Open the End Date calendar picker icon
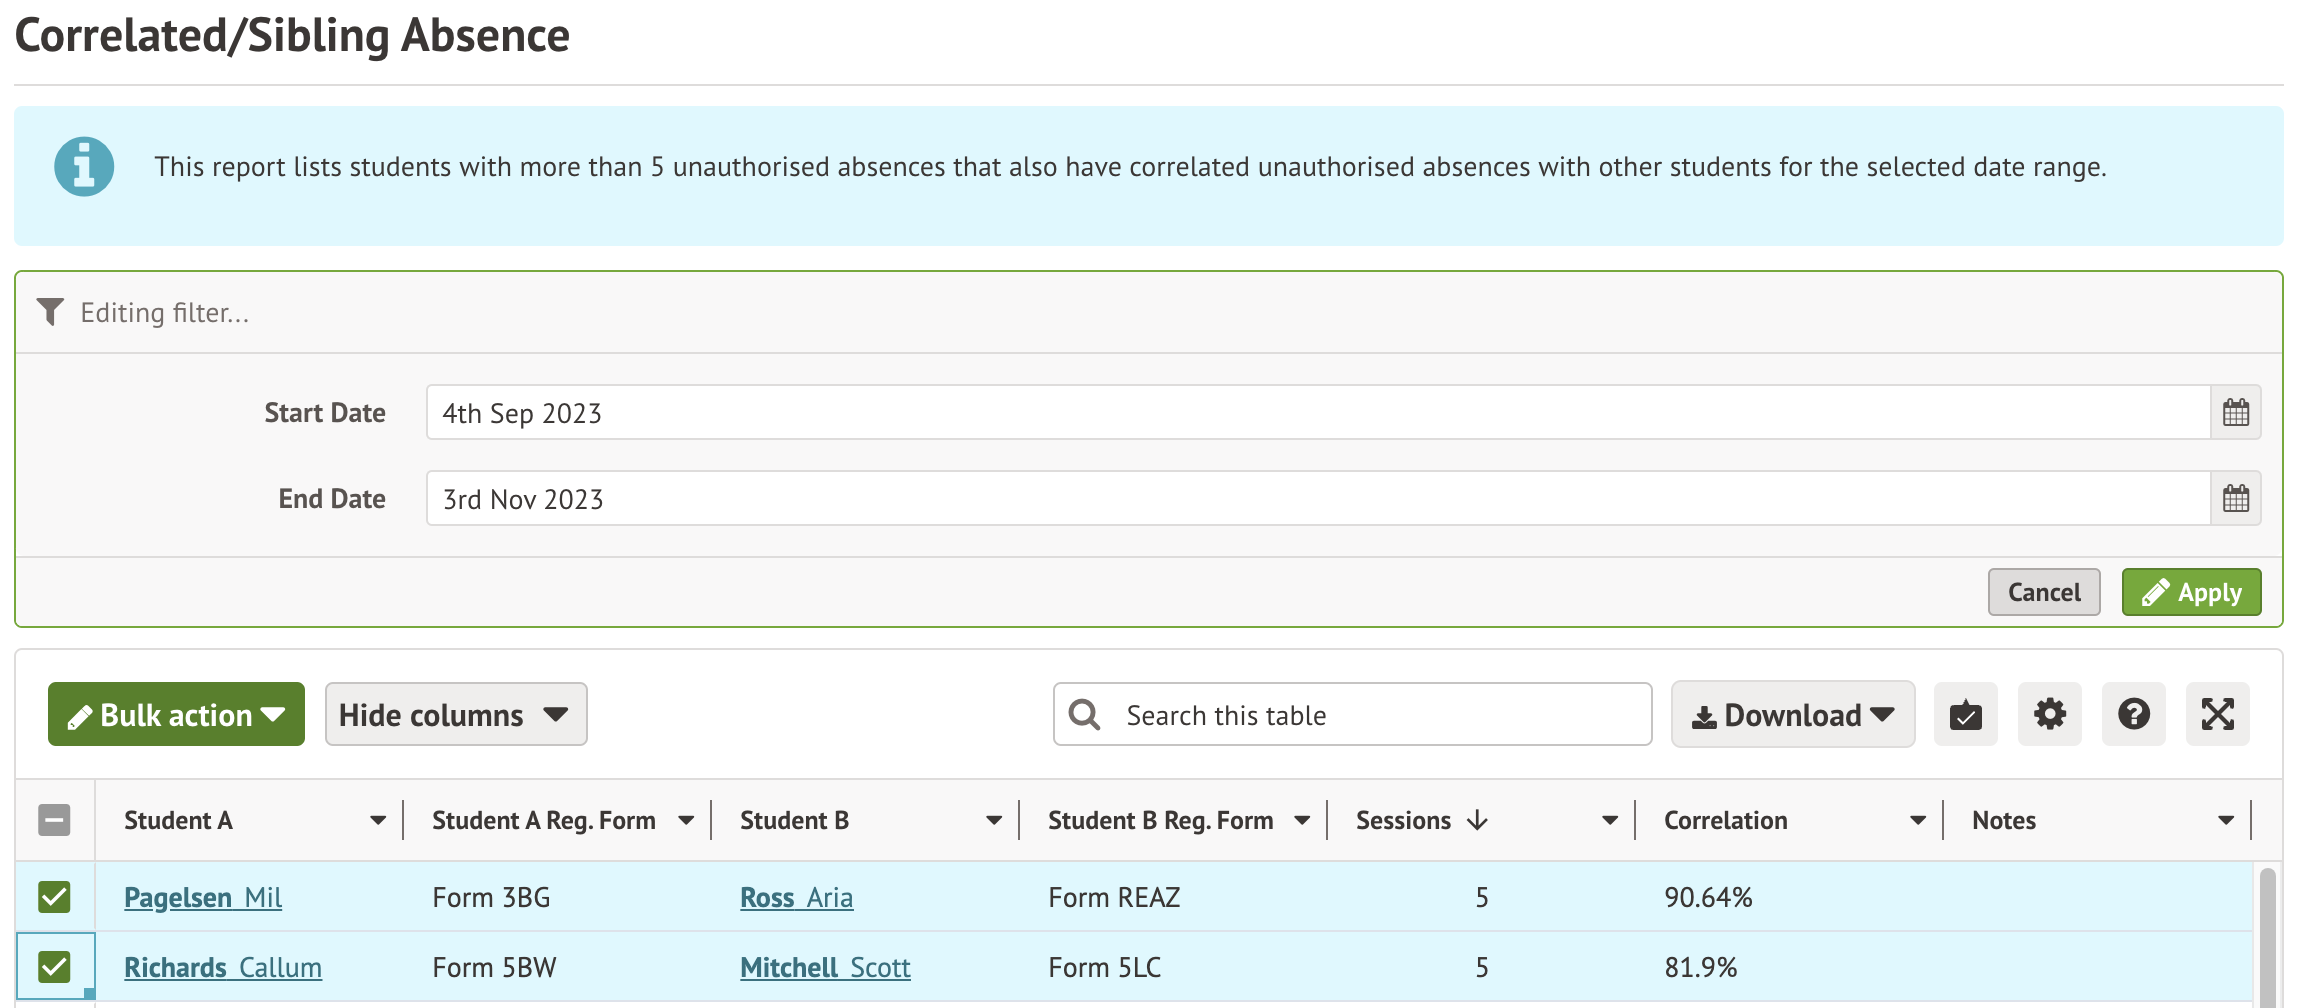The width and height of the screenshot is (2298, 1008). click(2235, 499)
